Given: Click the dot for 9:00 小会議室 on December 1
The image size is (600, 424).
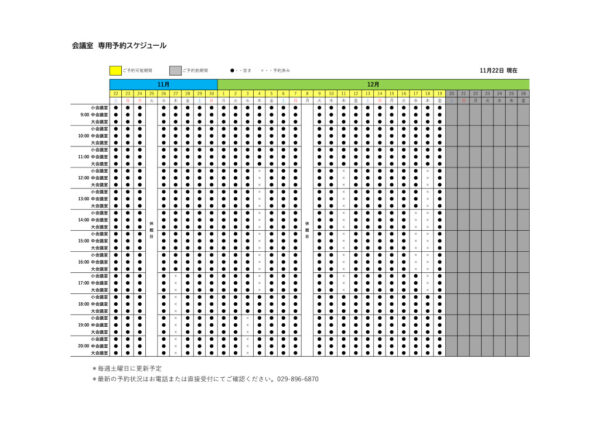Looking at the screenshot, I should [223, 108].
